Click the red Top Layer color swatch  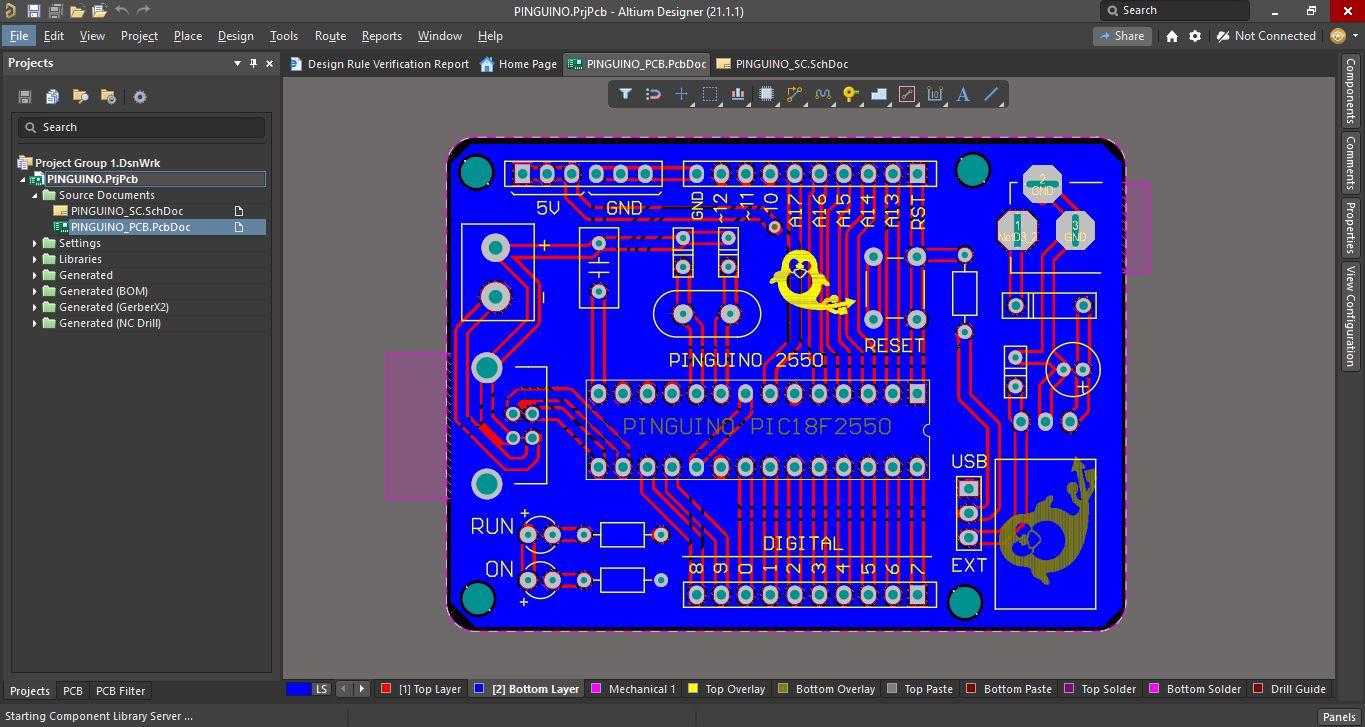(x=385, y=689)
